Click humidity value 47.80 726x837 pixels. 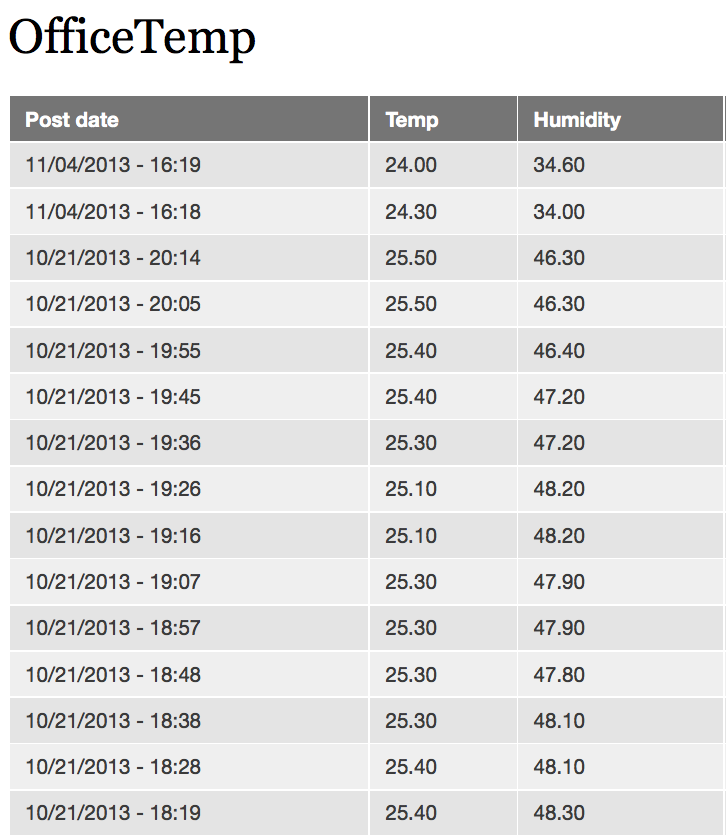click(559, 675)
